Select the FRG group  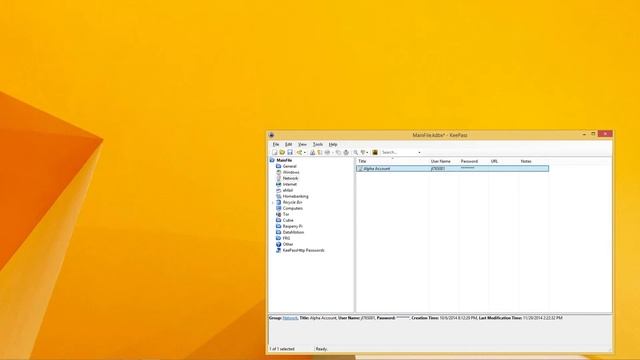pyautogui.click(x=287, y=238)
